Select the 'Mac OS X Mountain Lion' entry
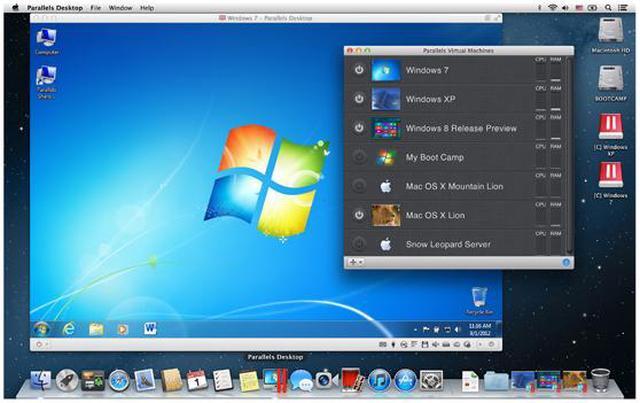 click(454, 187)
